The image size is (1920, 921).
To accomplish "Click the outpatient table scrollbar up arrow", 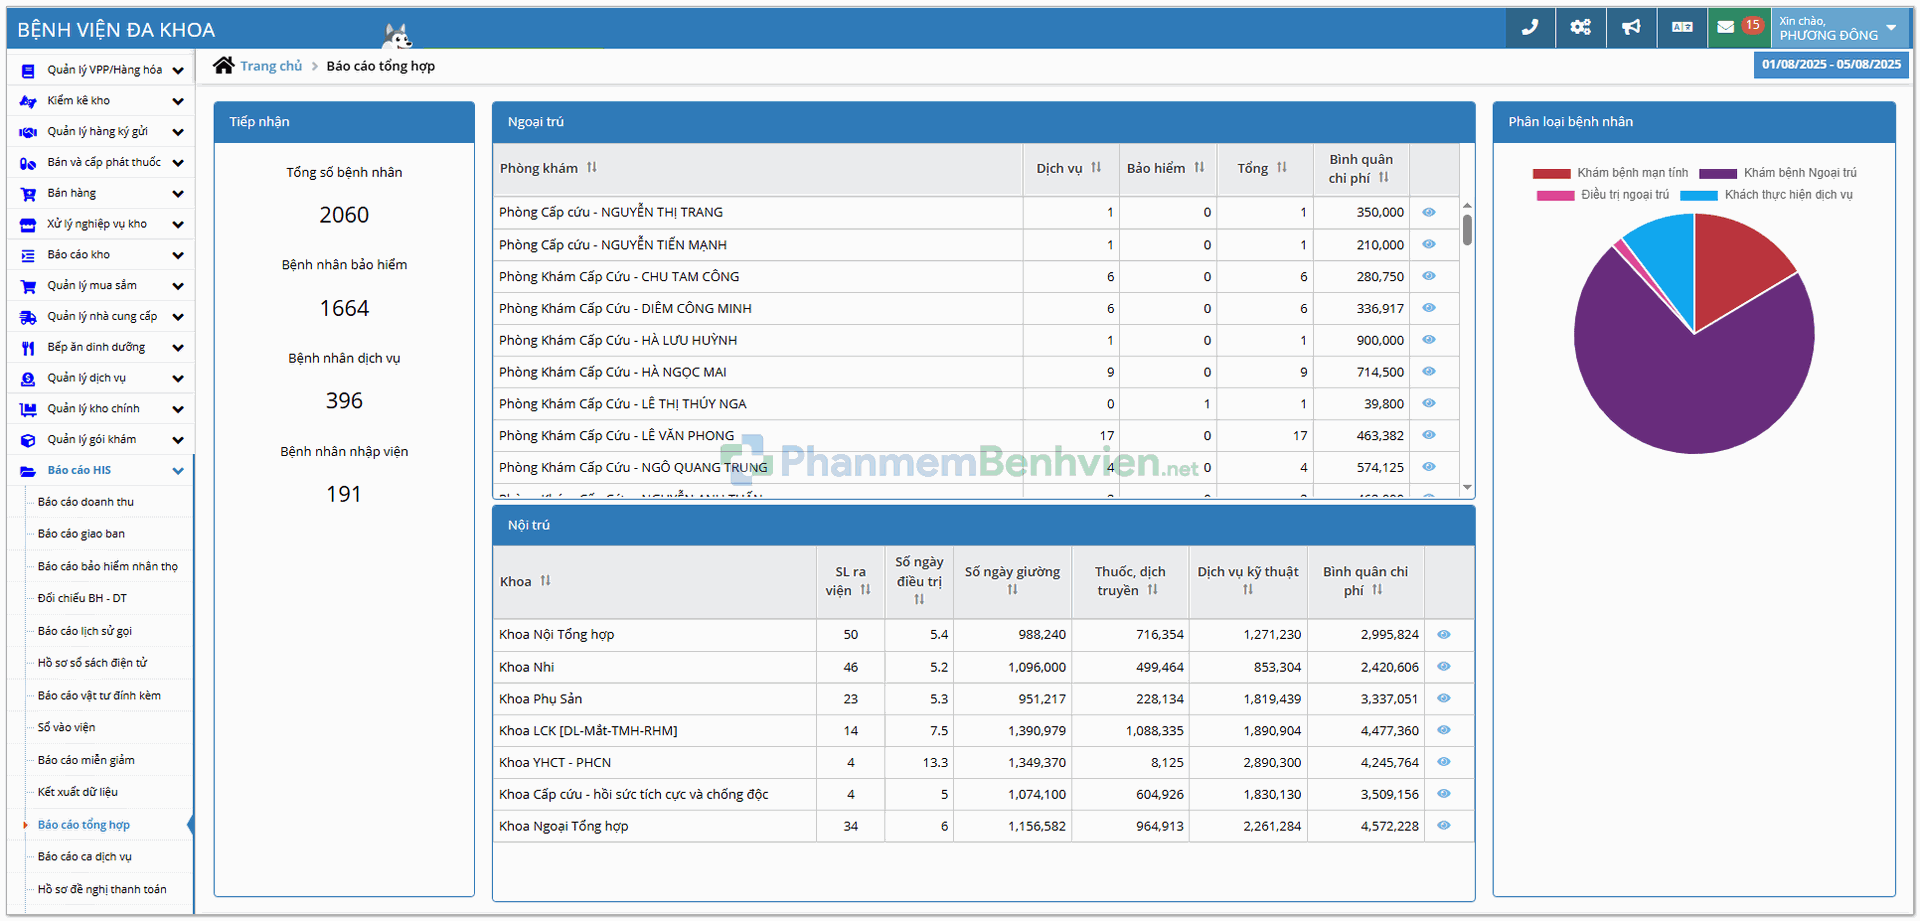I will point(1467,205).
